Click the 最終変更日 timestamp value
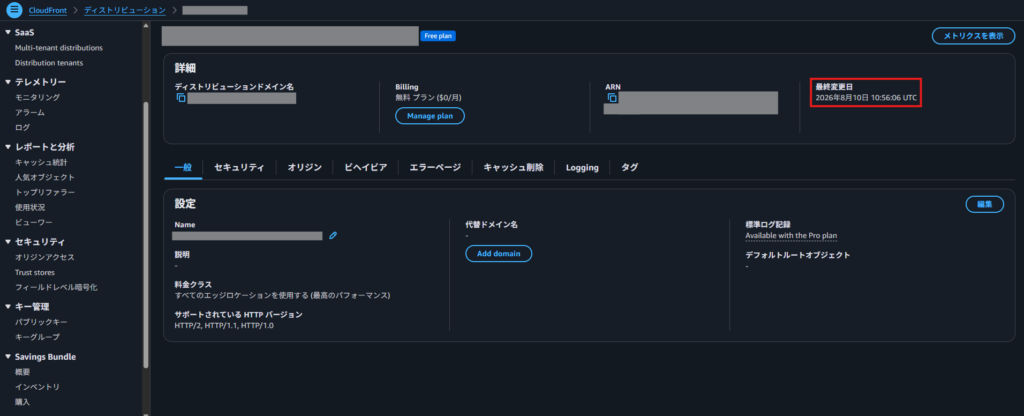This screenshot has height=416, width=1024. (866, 98)
